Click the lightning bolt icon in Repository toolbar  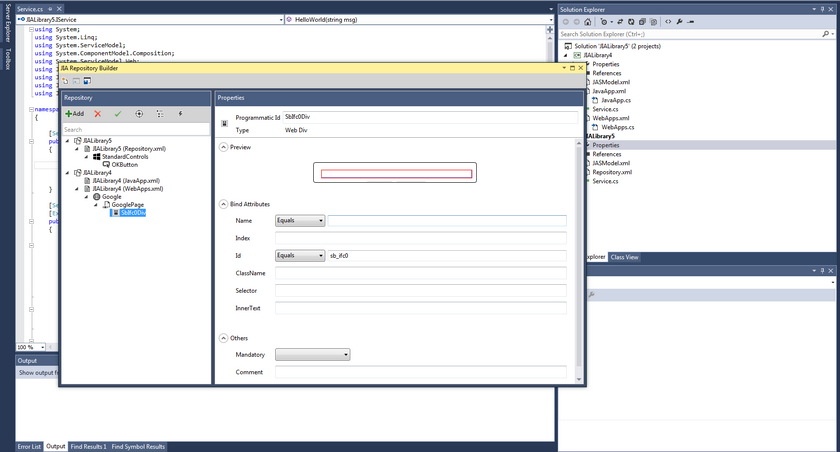(x=181, y=114)
